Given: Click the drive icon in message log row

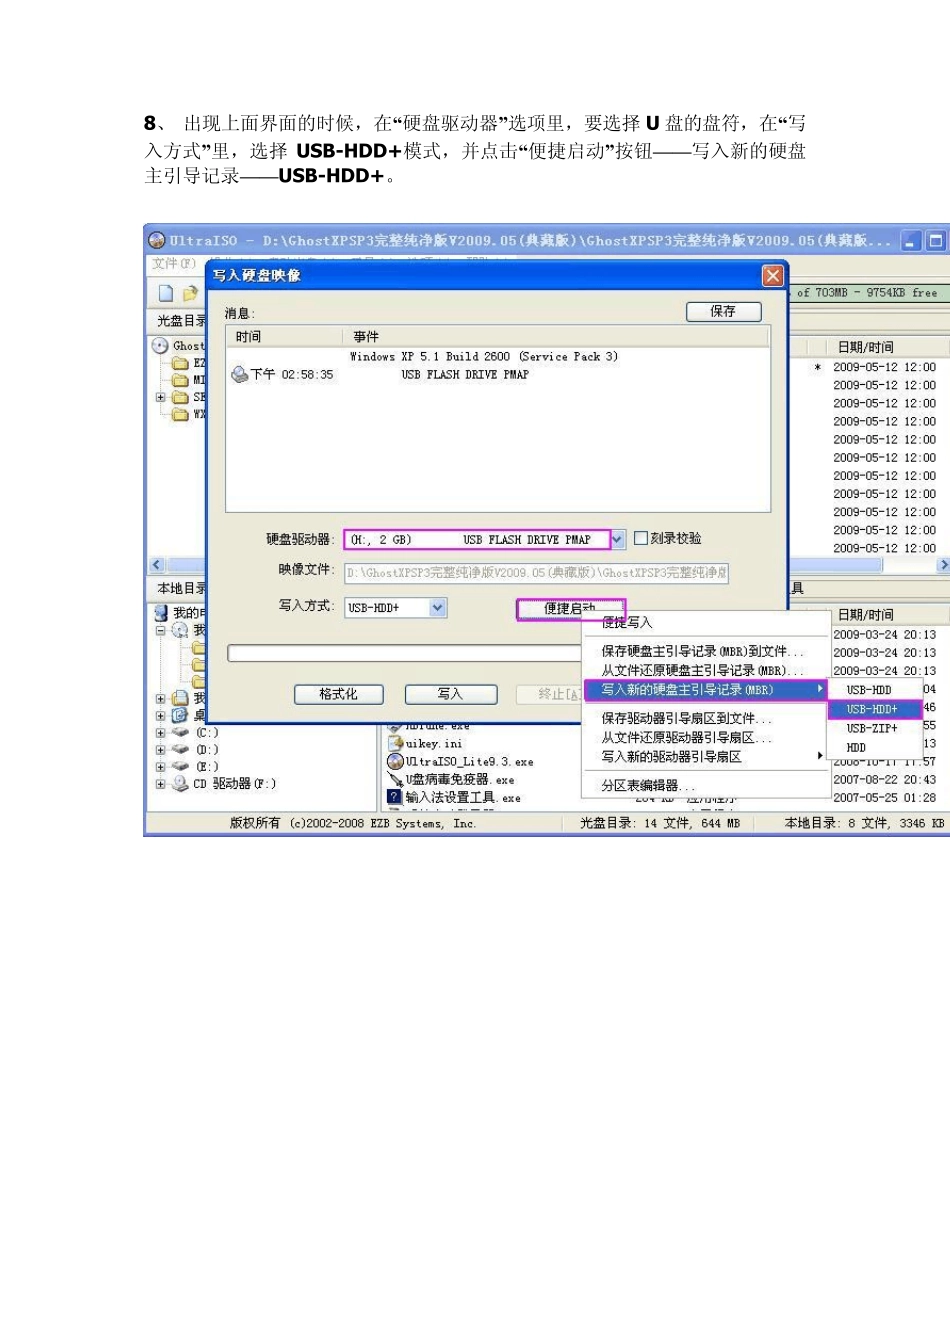Looking at the screenshot, I should (x=239, y=375).
